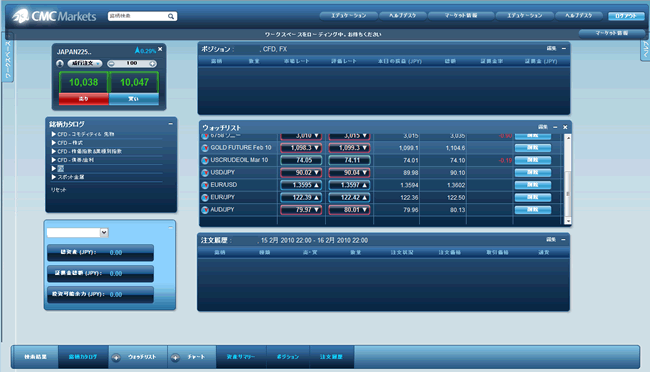Click blue action button in EUR/USD row

533,185
